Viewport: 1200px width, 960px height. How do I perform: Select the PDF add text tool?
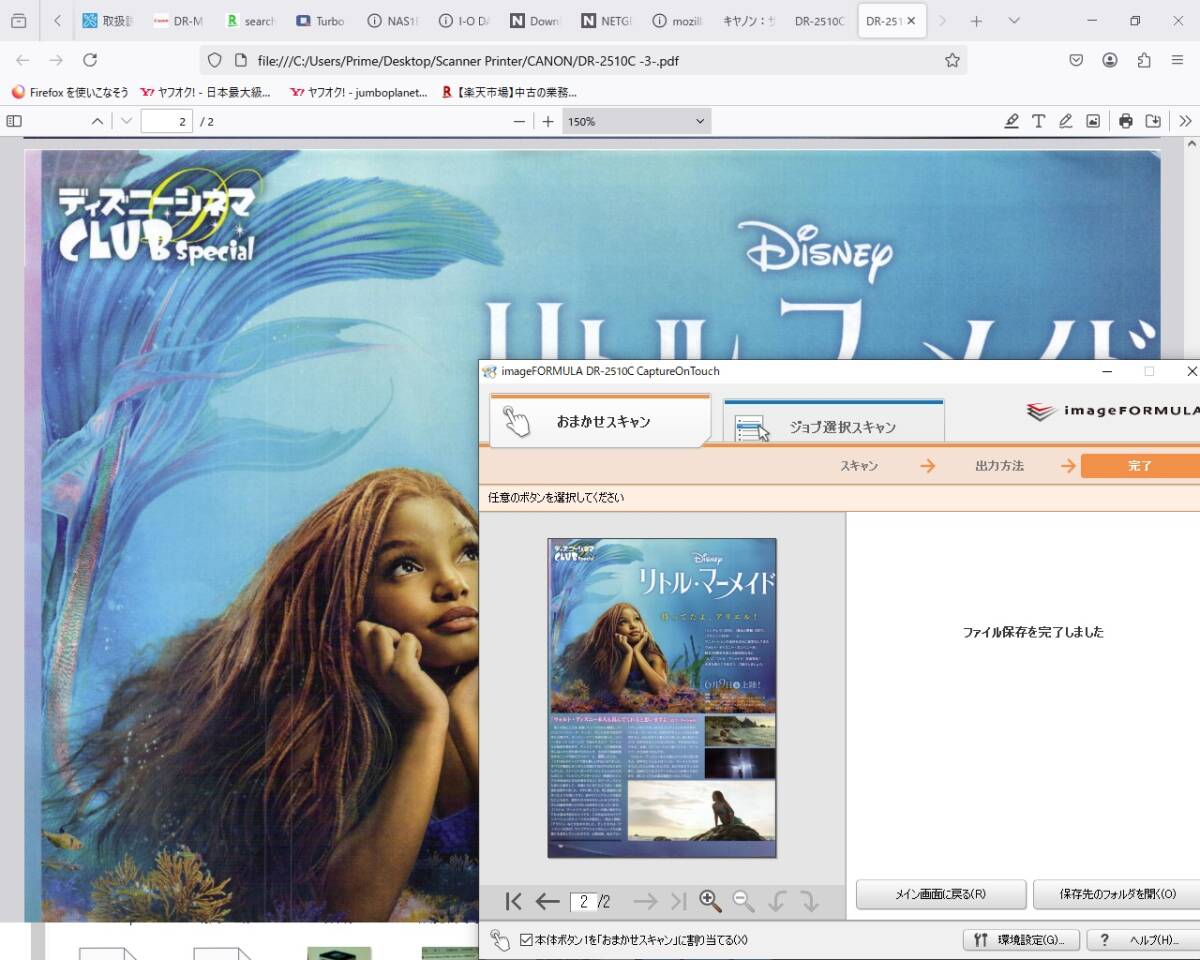1039,121
